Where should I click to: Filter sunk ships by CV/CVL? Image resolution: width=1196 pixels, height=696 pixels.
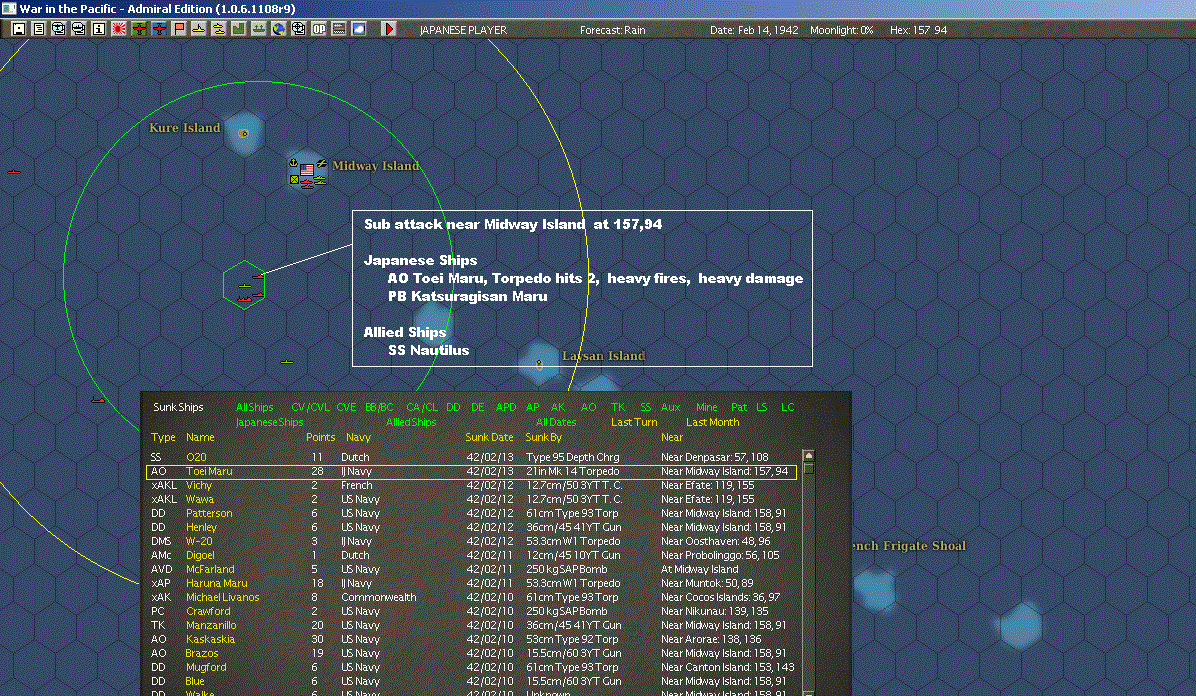point(310,408)
